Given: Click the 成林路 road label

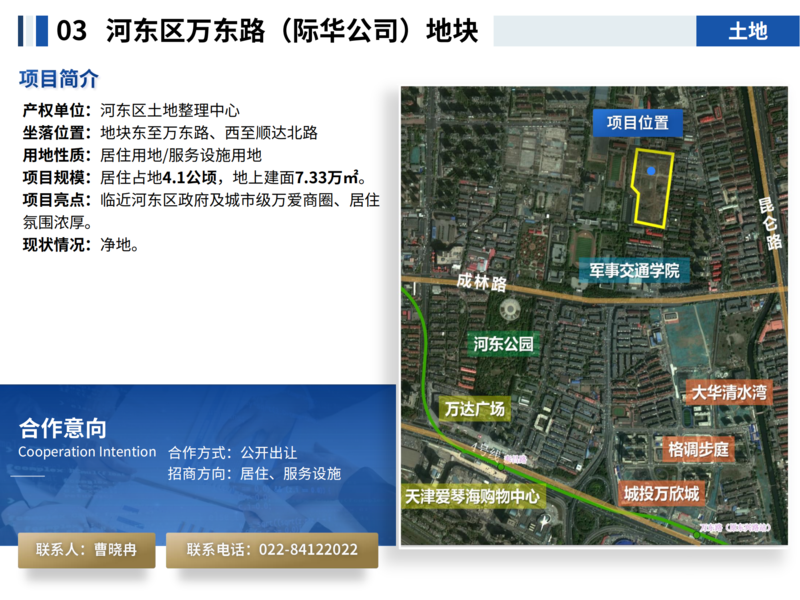Looking at the screenshot, I should [x=482, y=282].
